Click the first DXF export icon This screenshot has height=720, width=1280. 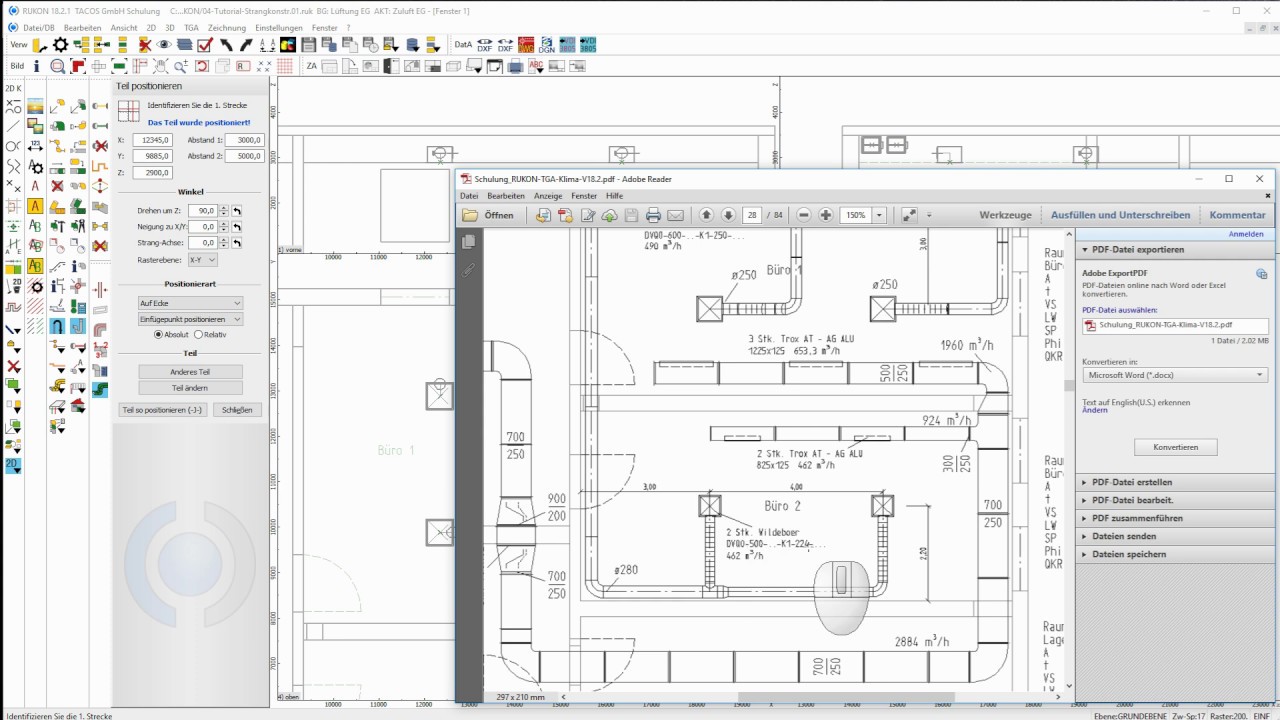coord(485,45)
